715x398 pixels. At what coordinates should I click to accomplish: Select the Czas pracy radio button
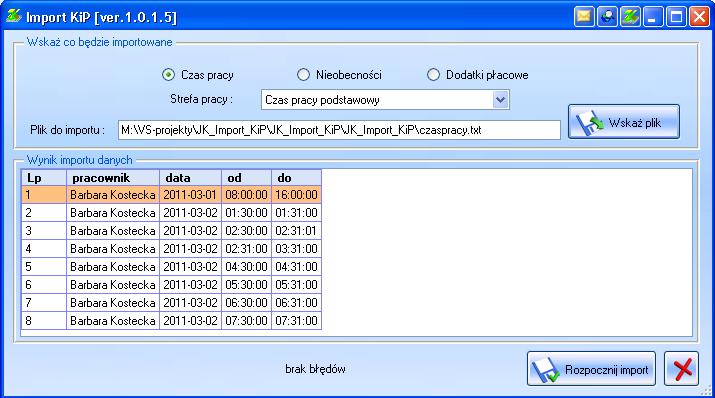[x=168, y=75]
